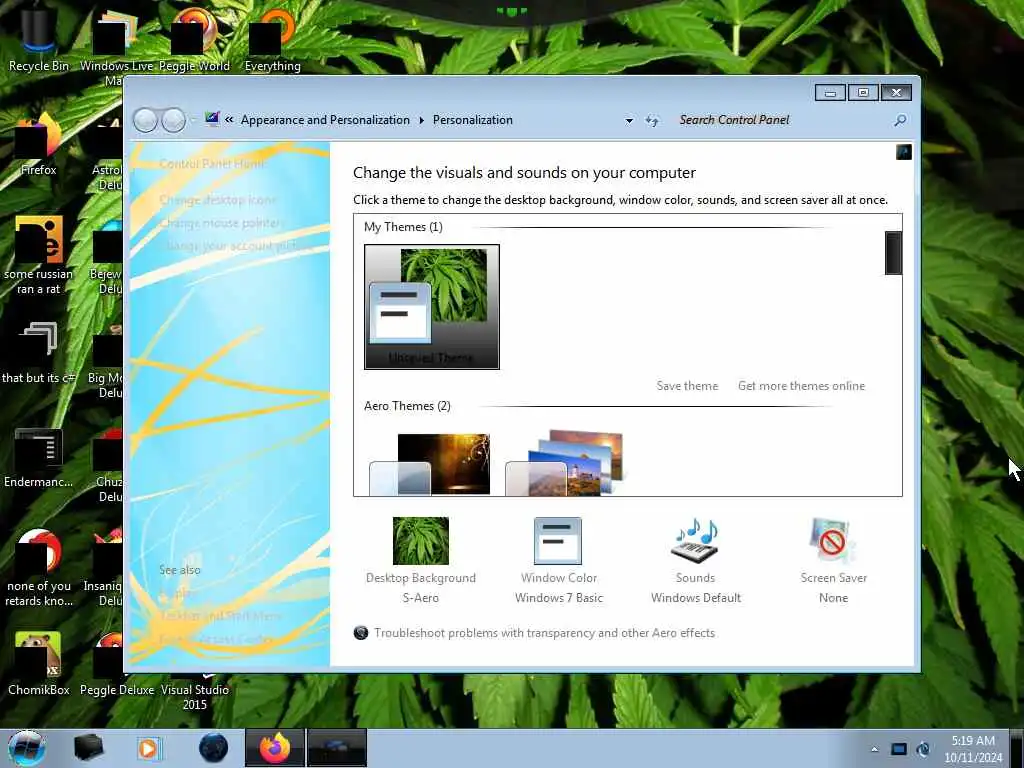Viewport: 1024px width, 768px height.
Task: Select the Everything desktop icon
Action: (x=272, y=39)
